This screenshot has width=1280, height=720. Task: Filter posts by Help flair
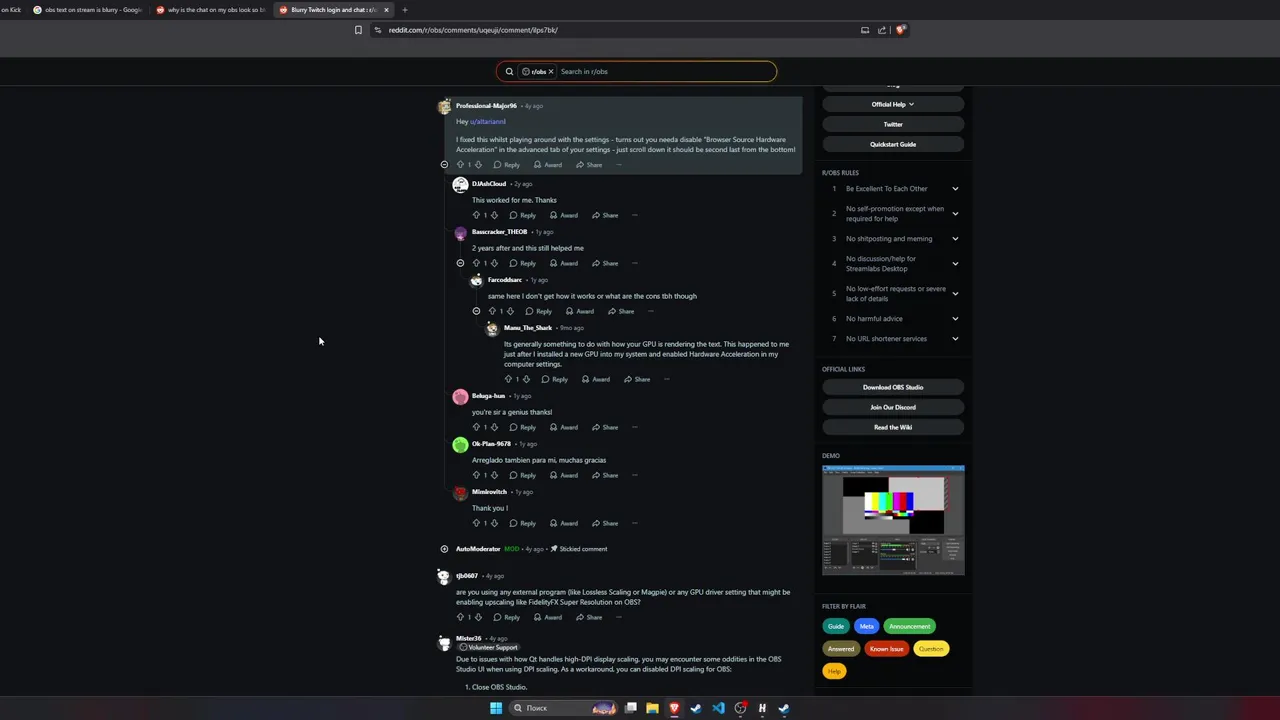point(834,671)
